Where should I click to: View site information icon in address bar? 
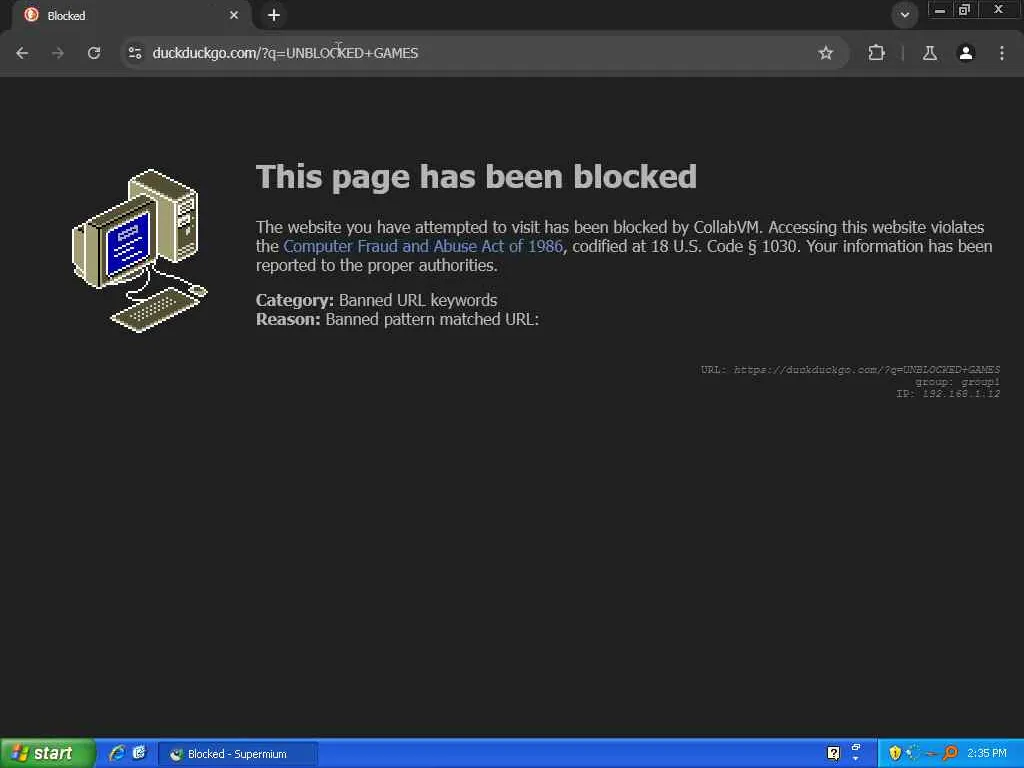135,53
